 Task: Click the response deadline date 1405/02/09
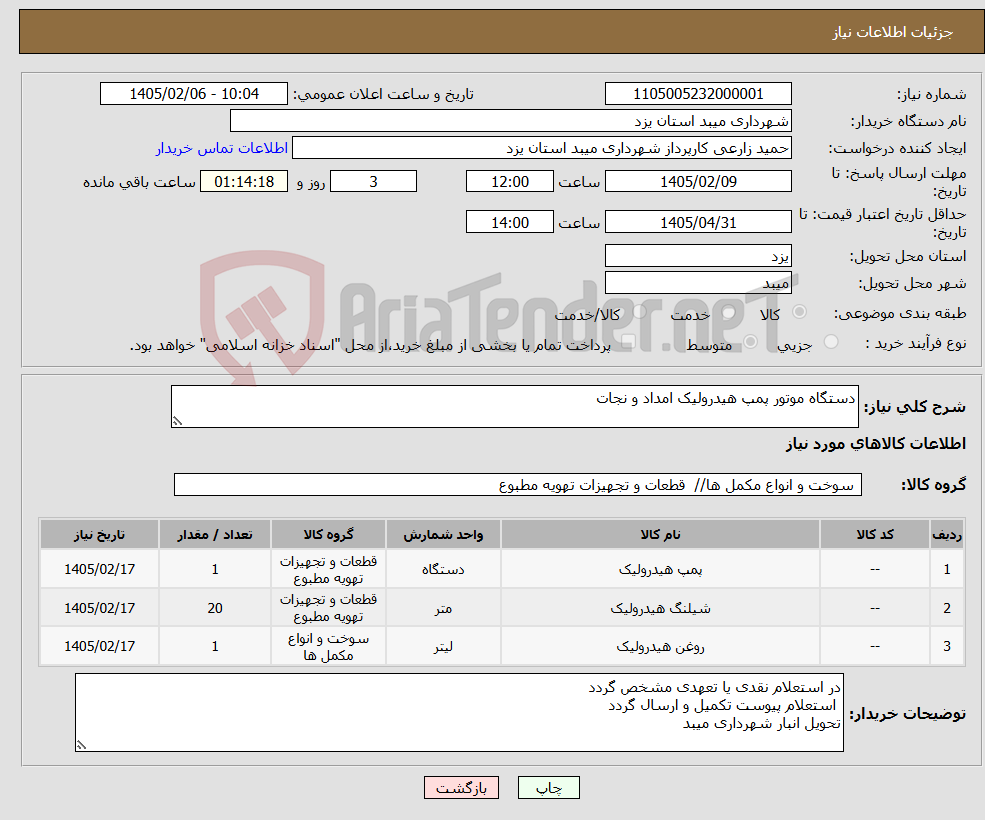pos(698,182)
